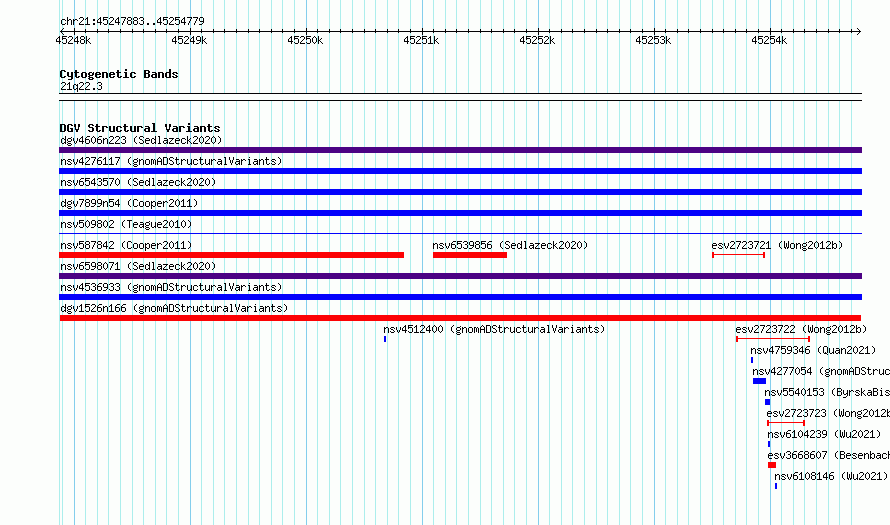Click the blue bar under nsv6543570
The height and width of the screenshot is (525, 890).
point(460,192)
